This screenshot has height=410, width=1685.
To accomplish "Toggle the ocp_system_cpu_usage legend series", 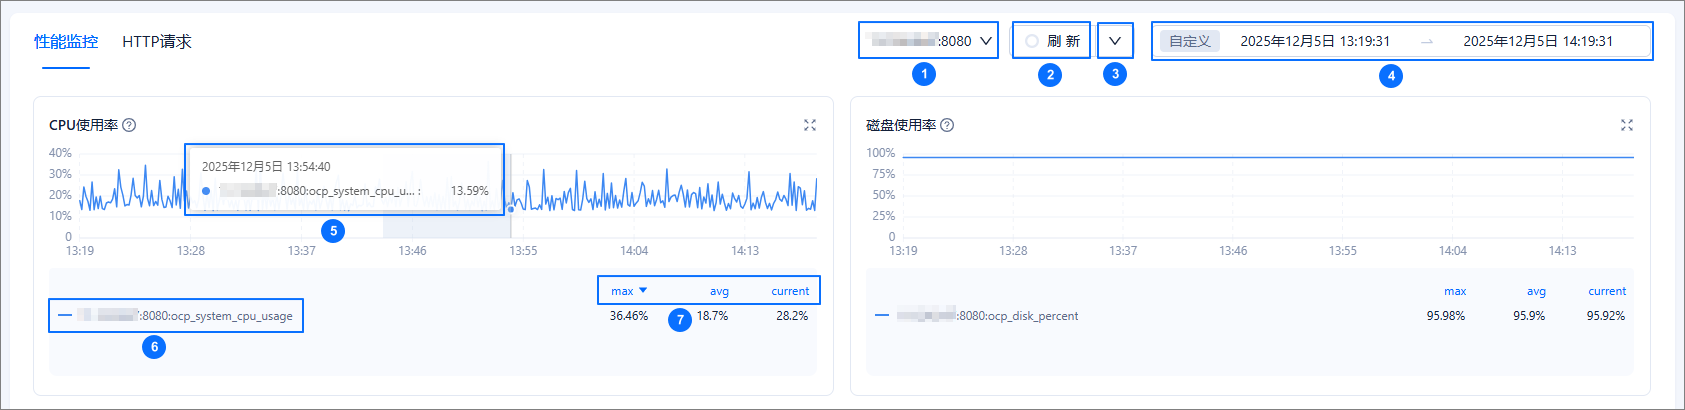I will 175,316.
